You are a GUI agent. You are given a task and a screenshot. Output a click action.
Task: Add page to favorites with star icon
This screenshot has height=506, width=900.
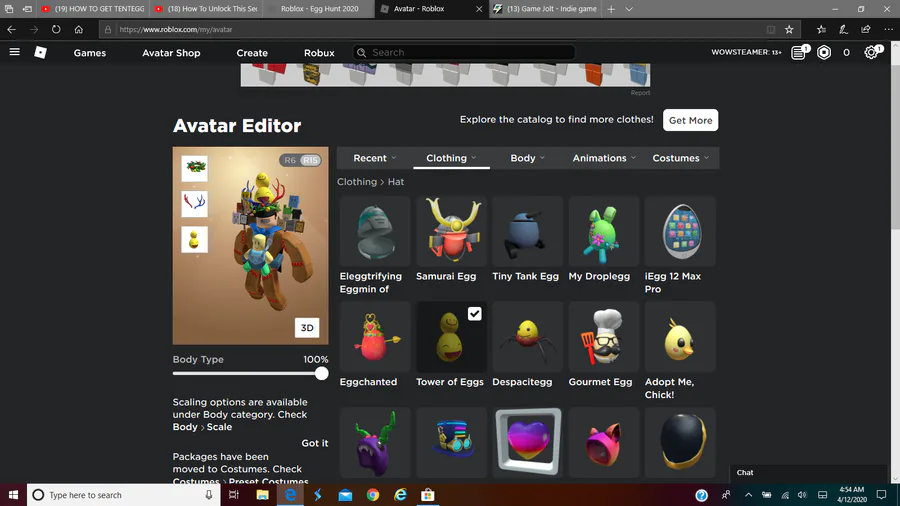pos(789,29)
